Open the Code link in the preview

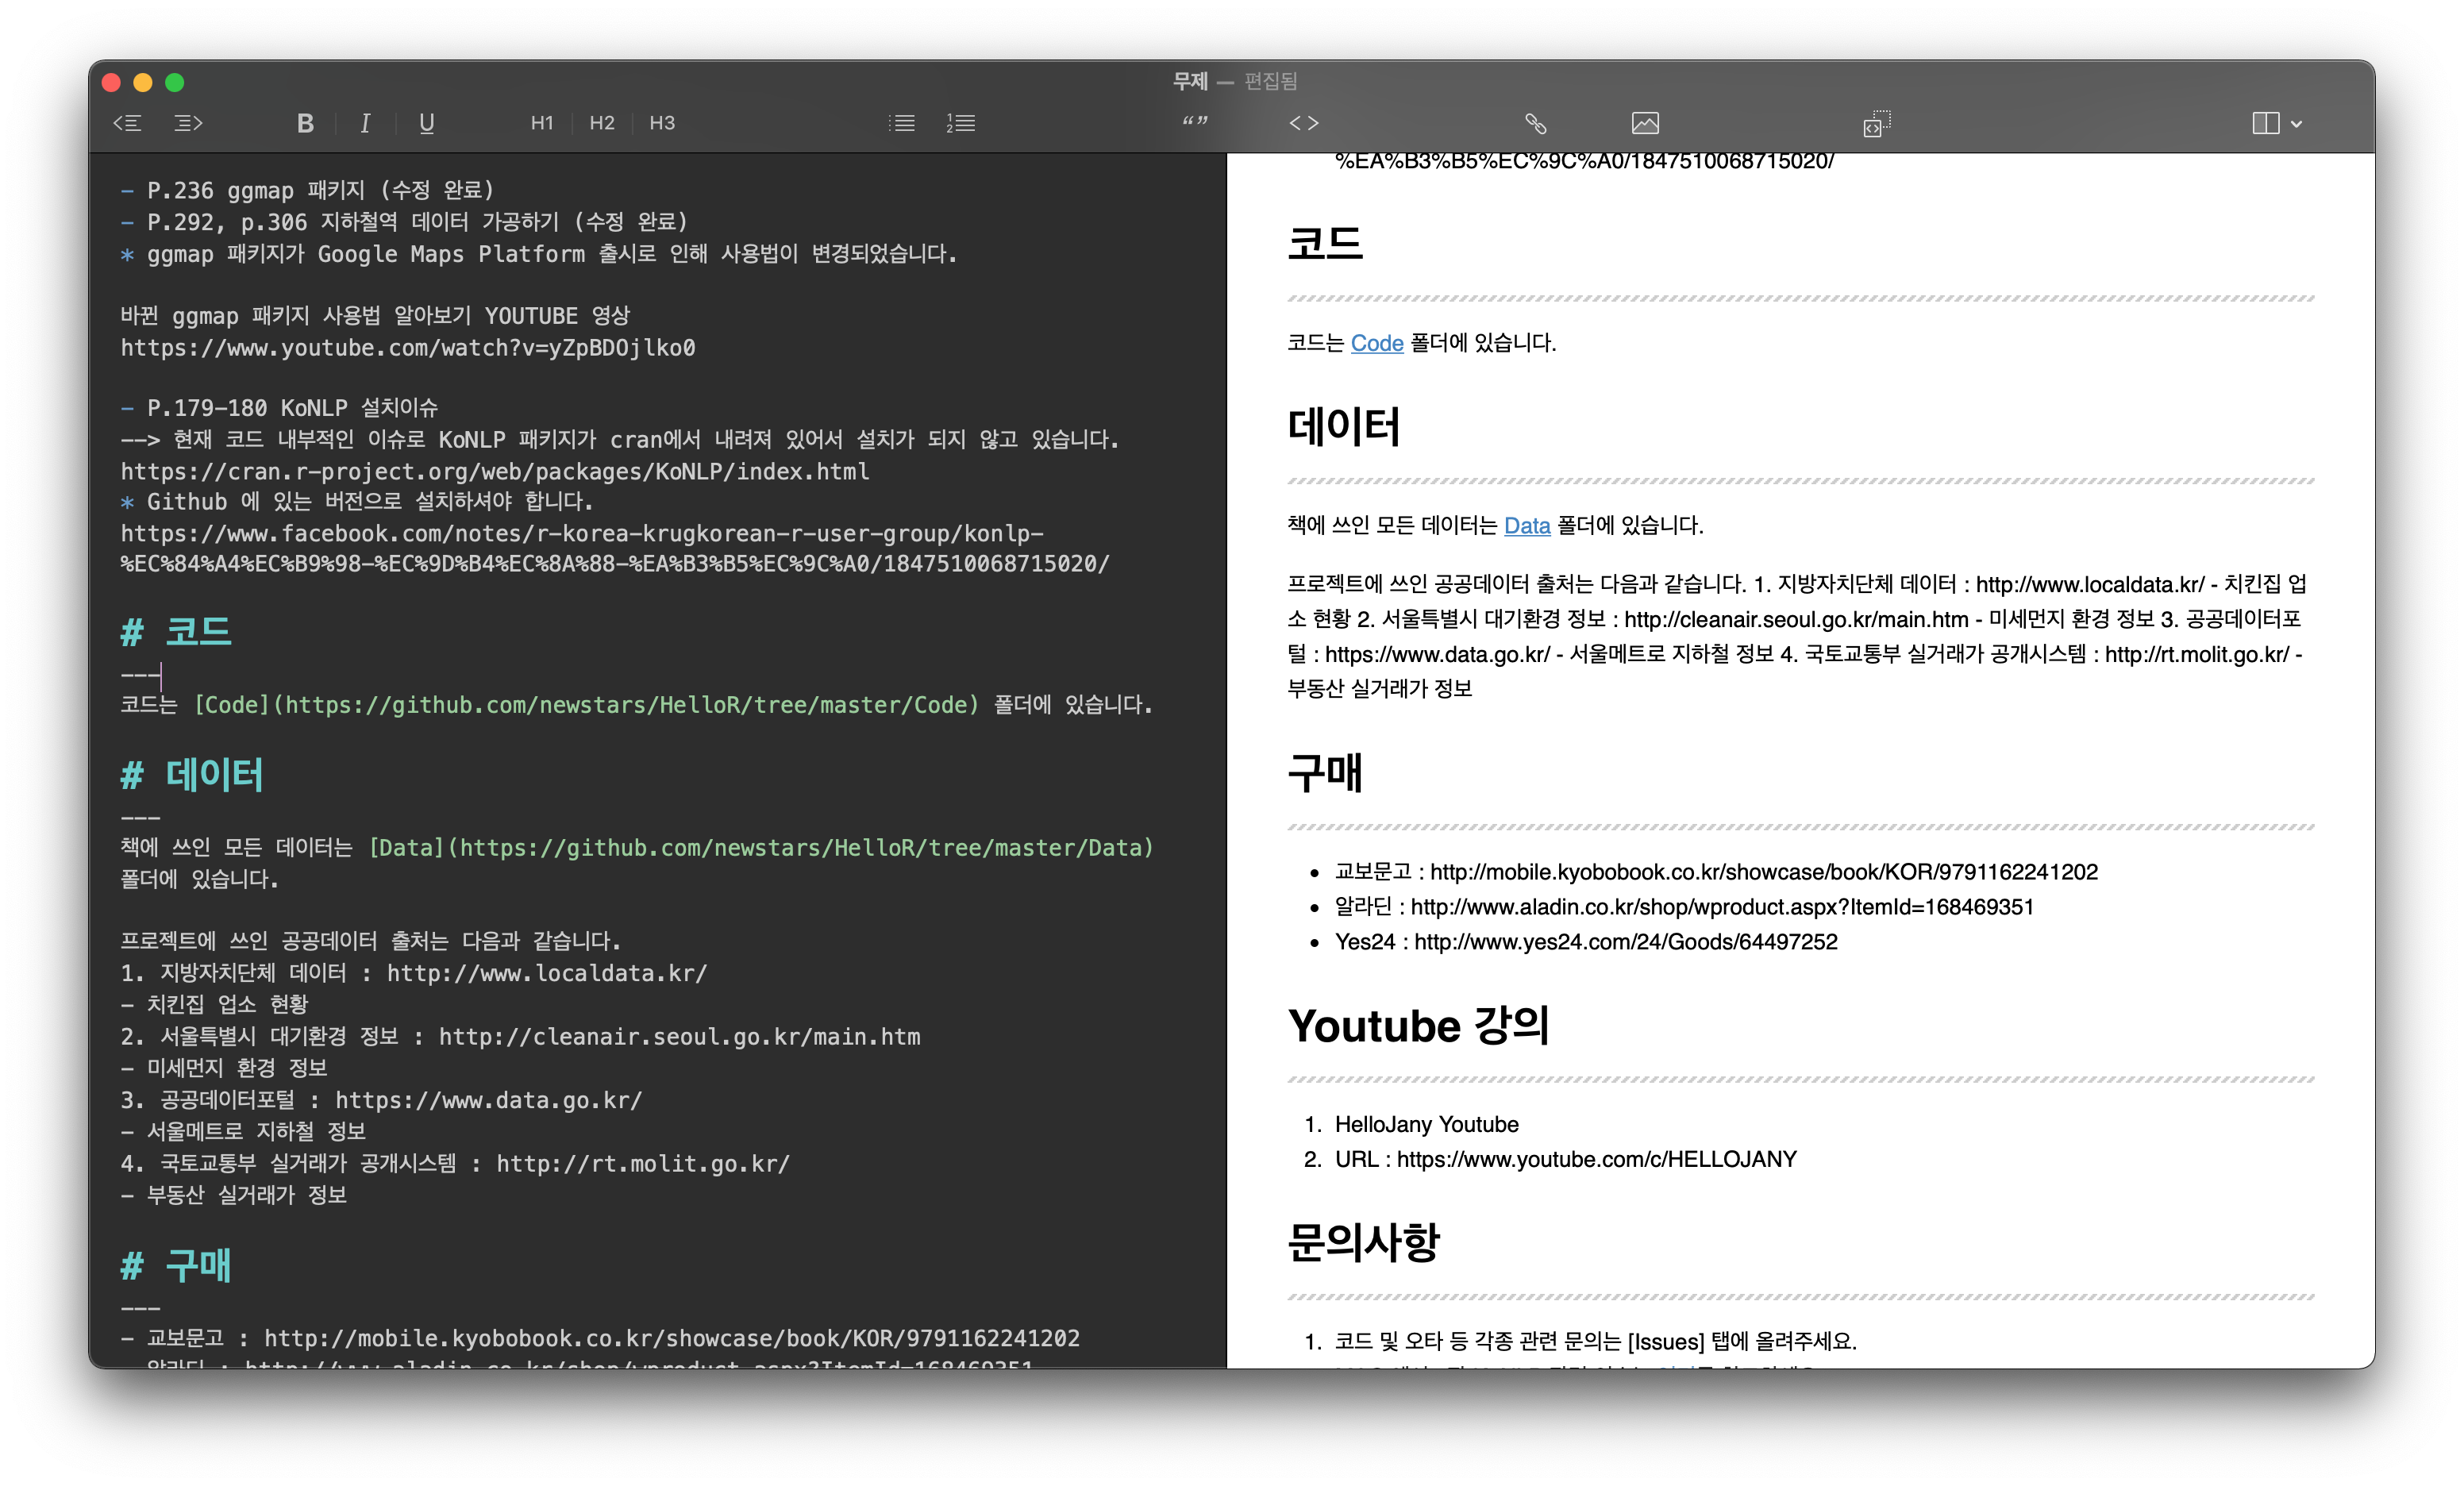pyautogui.click(x=1376, y=343)
